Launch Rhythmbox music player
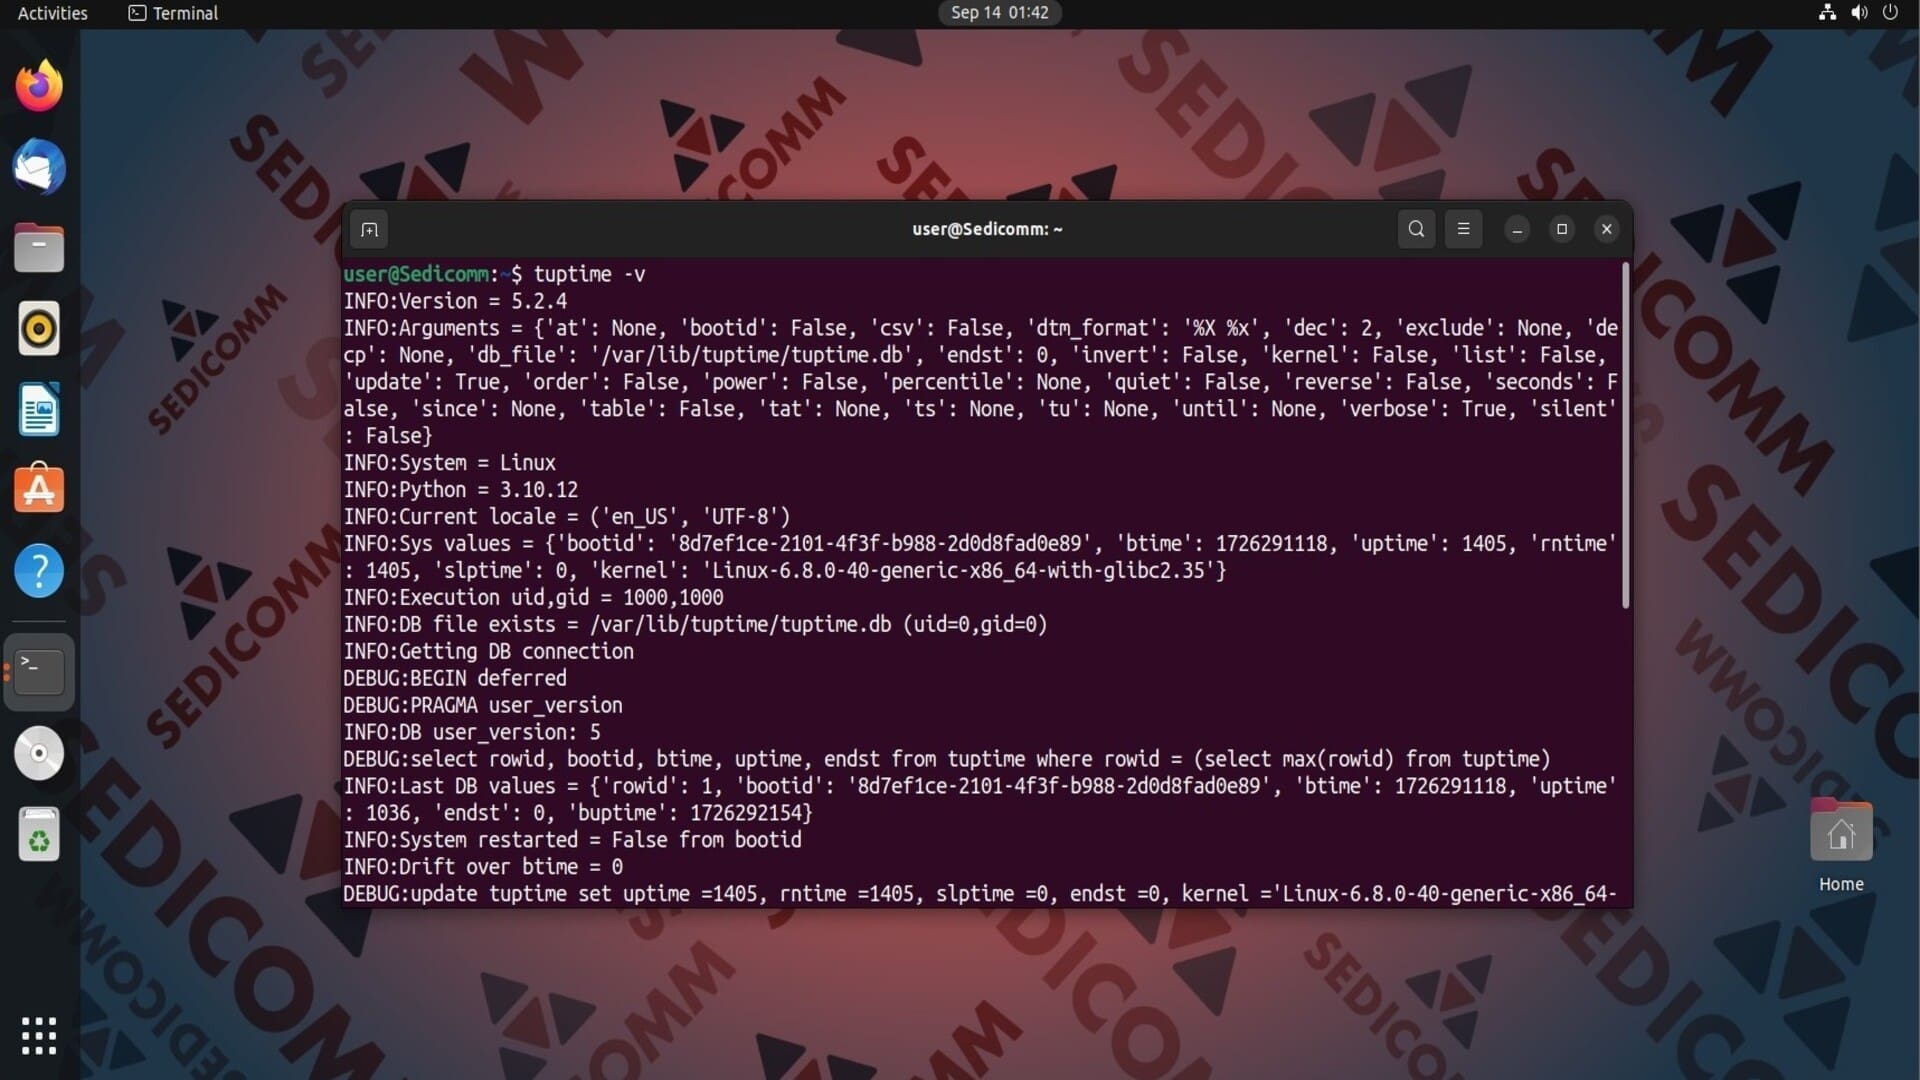Screen dimensions: 1920x1080 point(39,329)
